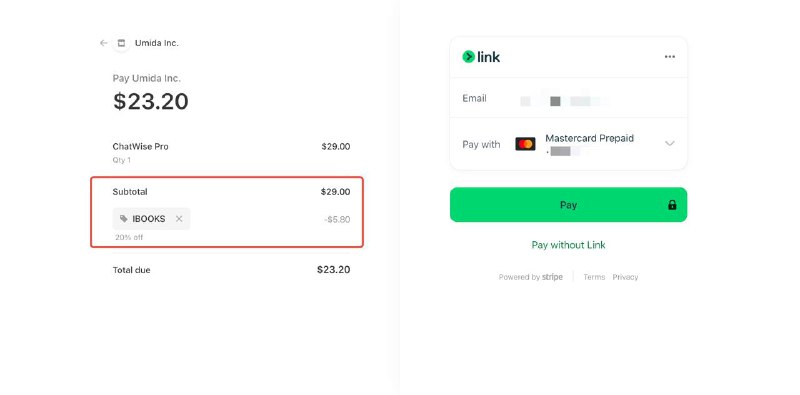Remove the IBOOKS promo code with X
The image size is (800, 395).
pyautogui.click(x=179, y=219)
